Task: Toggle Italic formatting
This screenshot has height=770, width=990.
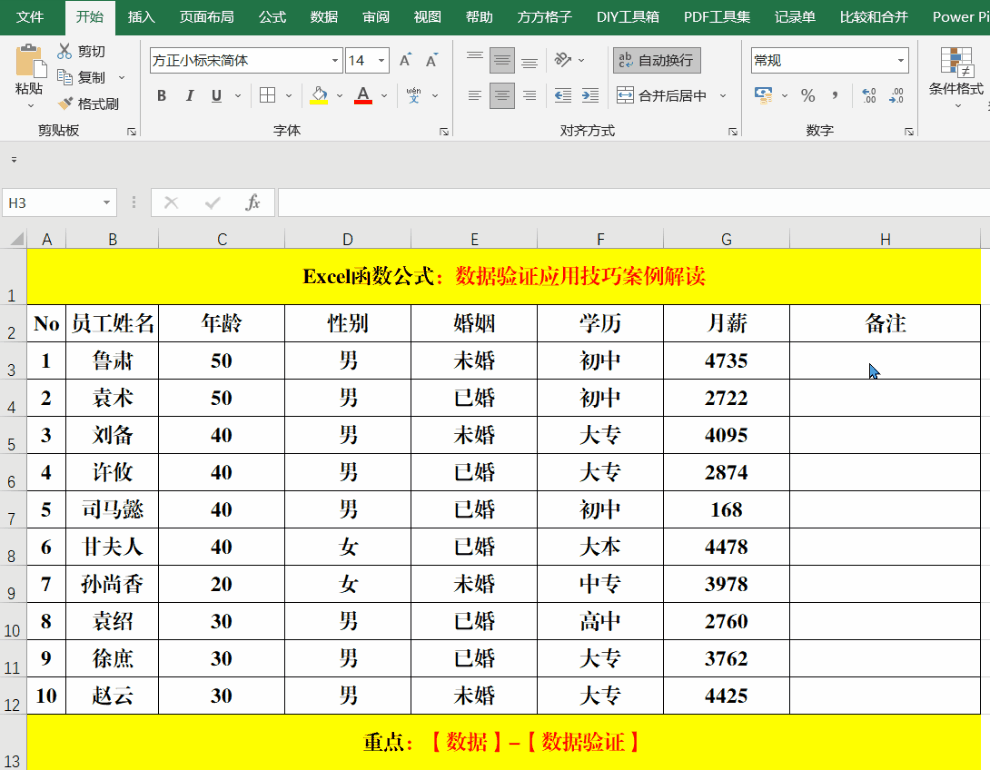Action: coord(189,95)
